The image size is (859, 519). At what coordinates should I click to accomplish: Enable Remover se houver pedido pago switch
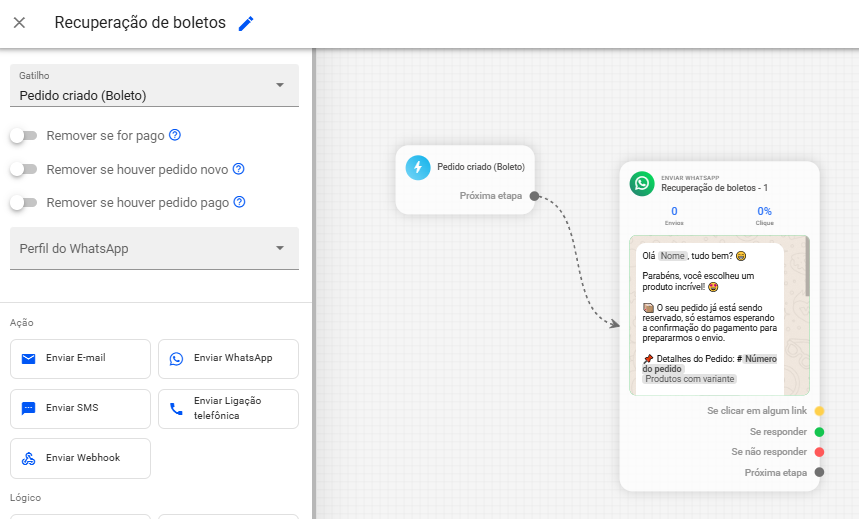23,202
